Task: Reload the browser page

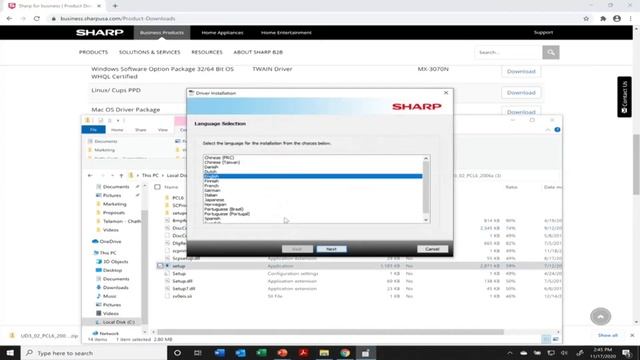Action: click(37, 18)
